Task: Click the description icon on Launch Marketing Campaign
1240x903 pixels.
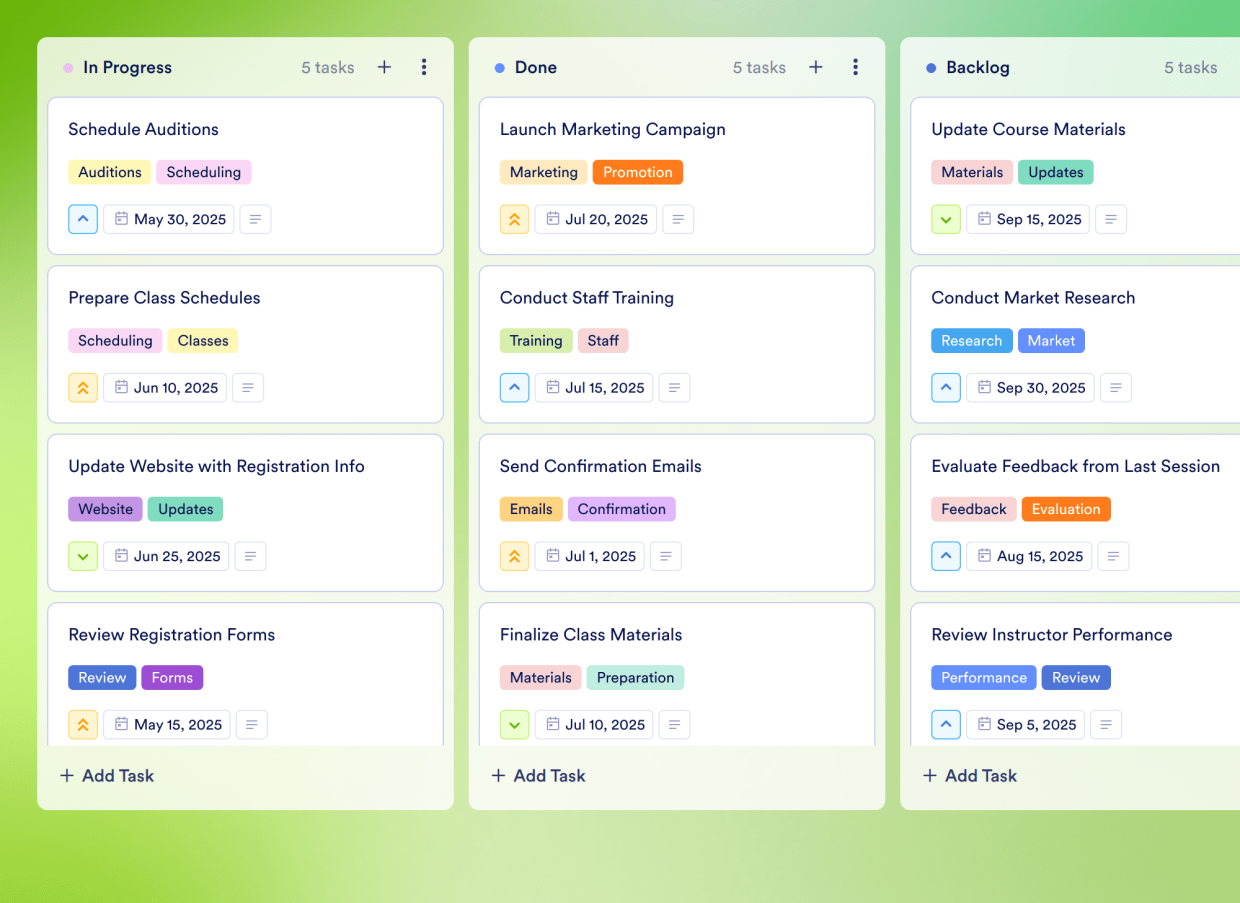Action: [x=678, y=219]
